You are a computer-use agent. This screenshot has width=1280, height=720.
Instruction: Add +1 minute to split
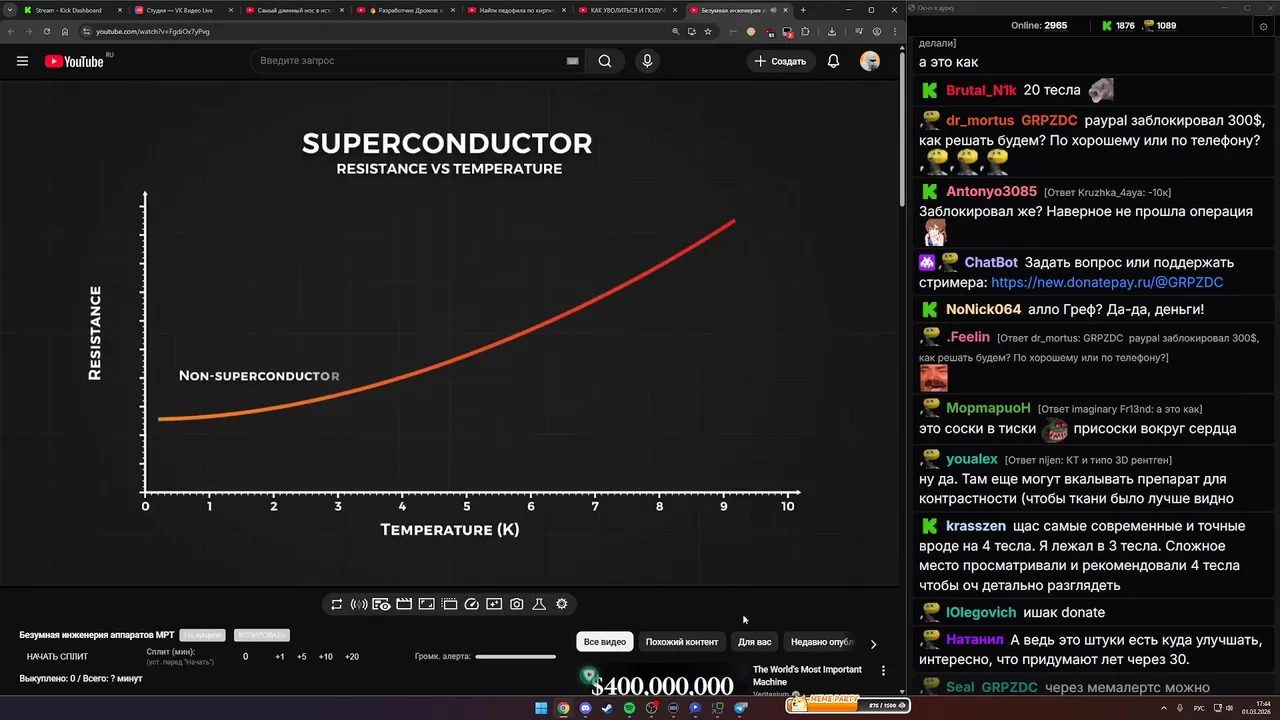[280, 657]
